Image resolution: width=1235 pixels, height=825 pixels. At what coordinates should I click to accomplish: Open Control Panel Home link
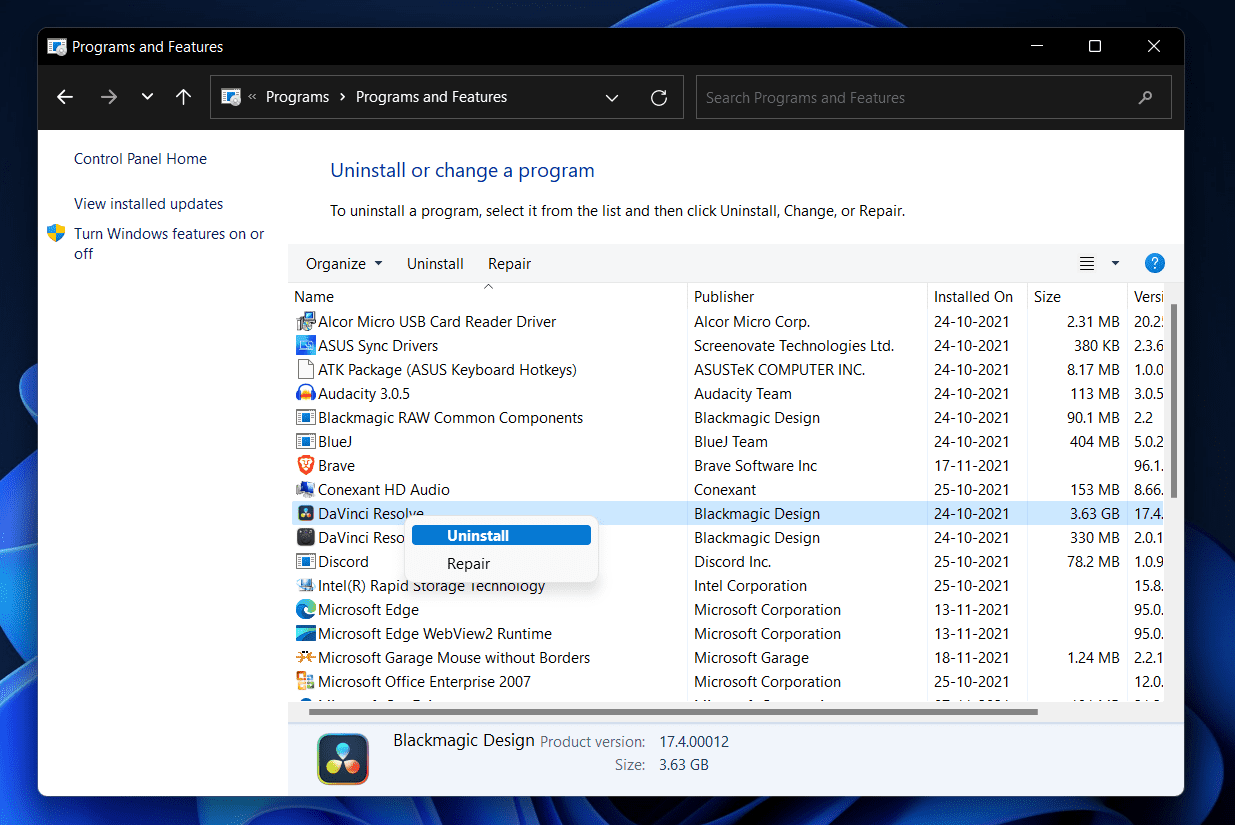point(140,159)
